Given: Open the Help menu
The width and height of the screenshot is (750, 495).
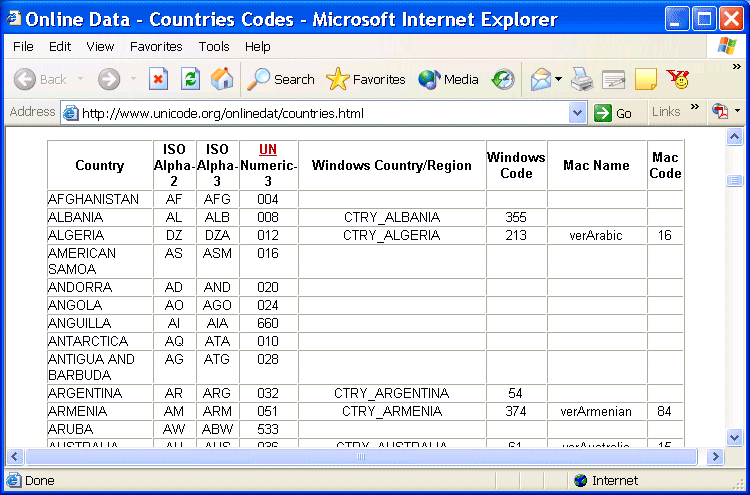Looking at the screenshot, I should (257, 46).
